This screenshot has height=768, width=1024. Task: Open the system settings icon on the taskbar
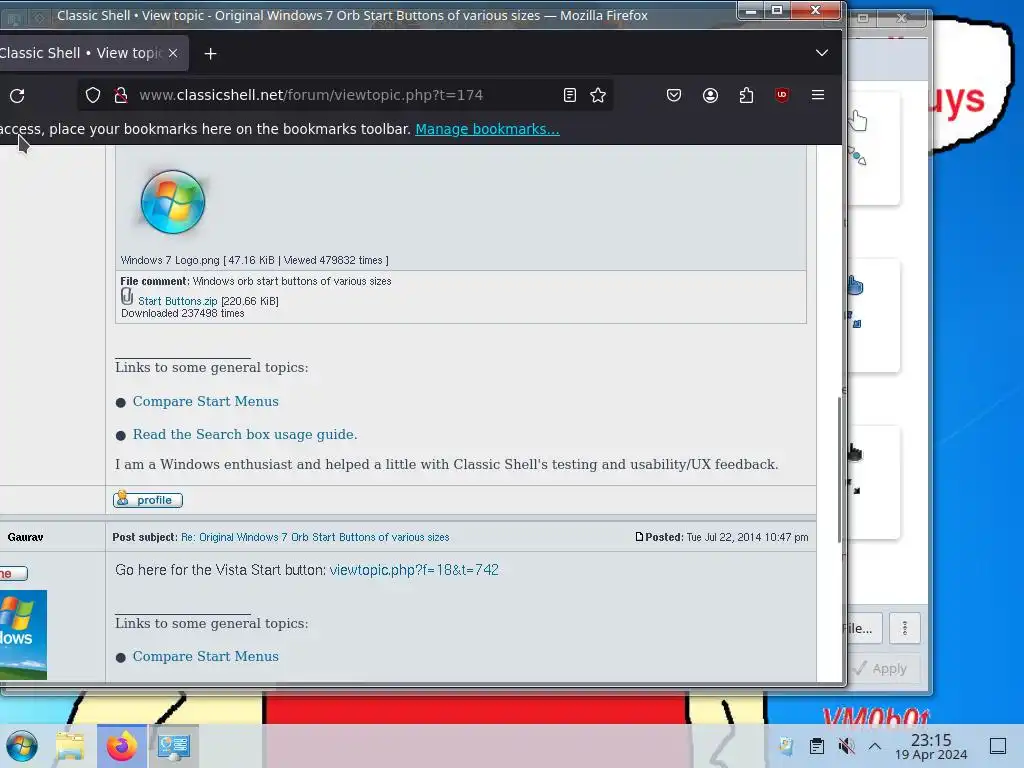click(173, 746)
